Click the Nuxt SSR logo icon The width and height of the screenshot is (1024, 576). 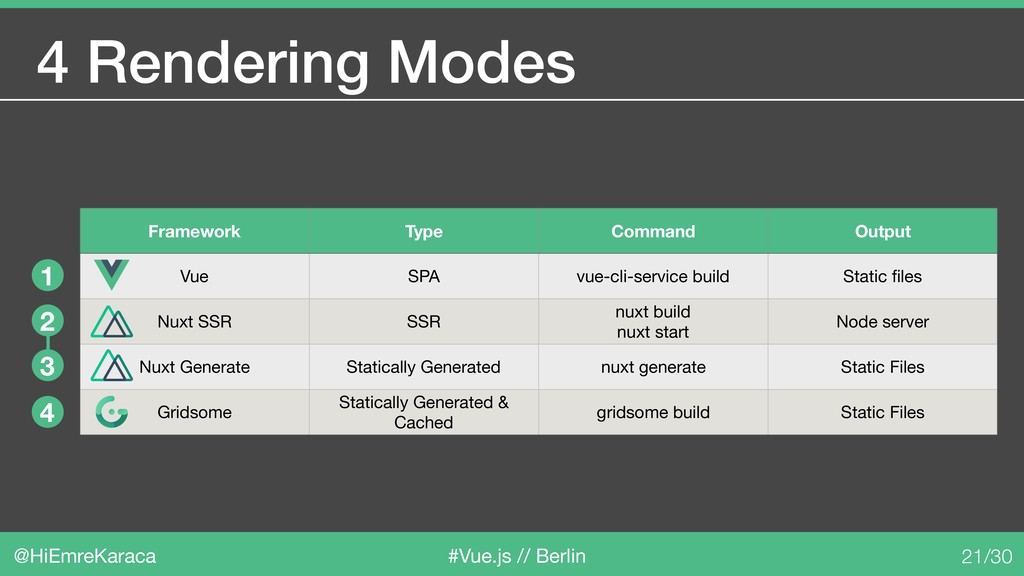[x=112, y=322]
